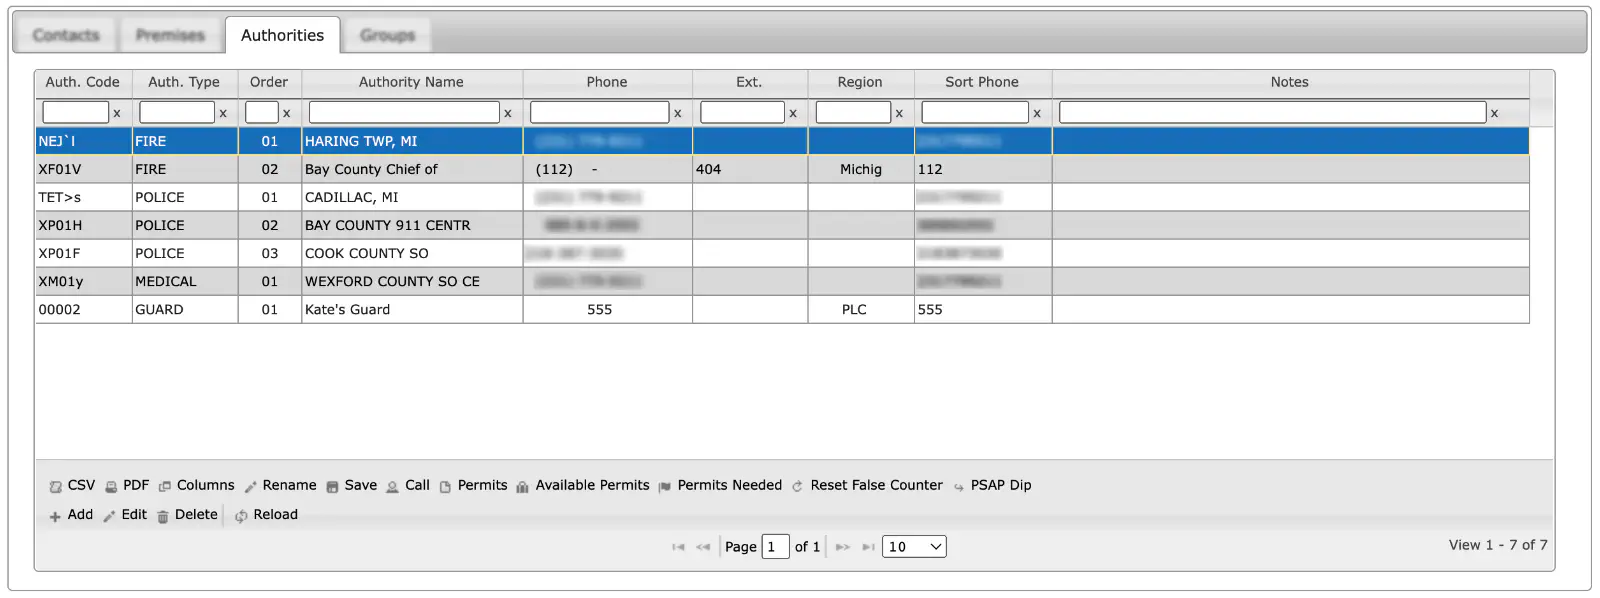The height and width of the screenshot is (598, 1600).
Task: Click the MEDICAL auth type cell
Action: [184, 281]
